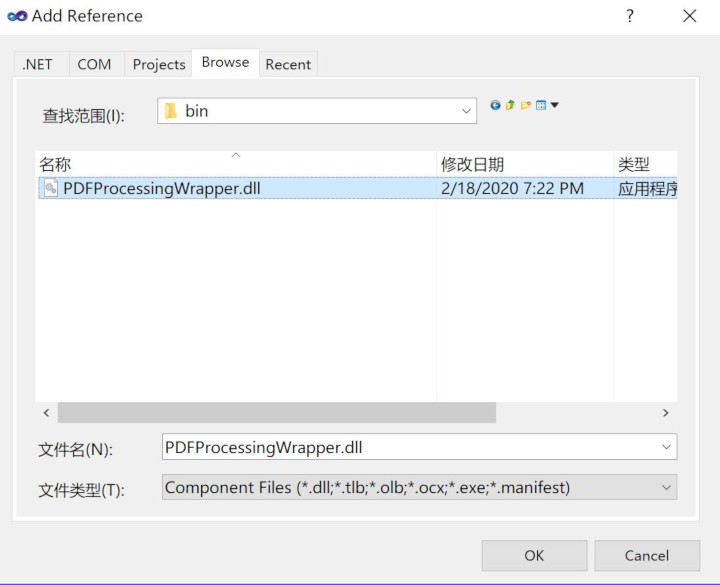The width and height of the screenshot is (720, 585).
Task: Click the View menu icon
Action: (540, 105)
